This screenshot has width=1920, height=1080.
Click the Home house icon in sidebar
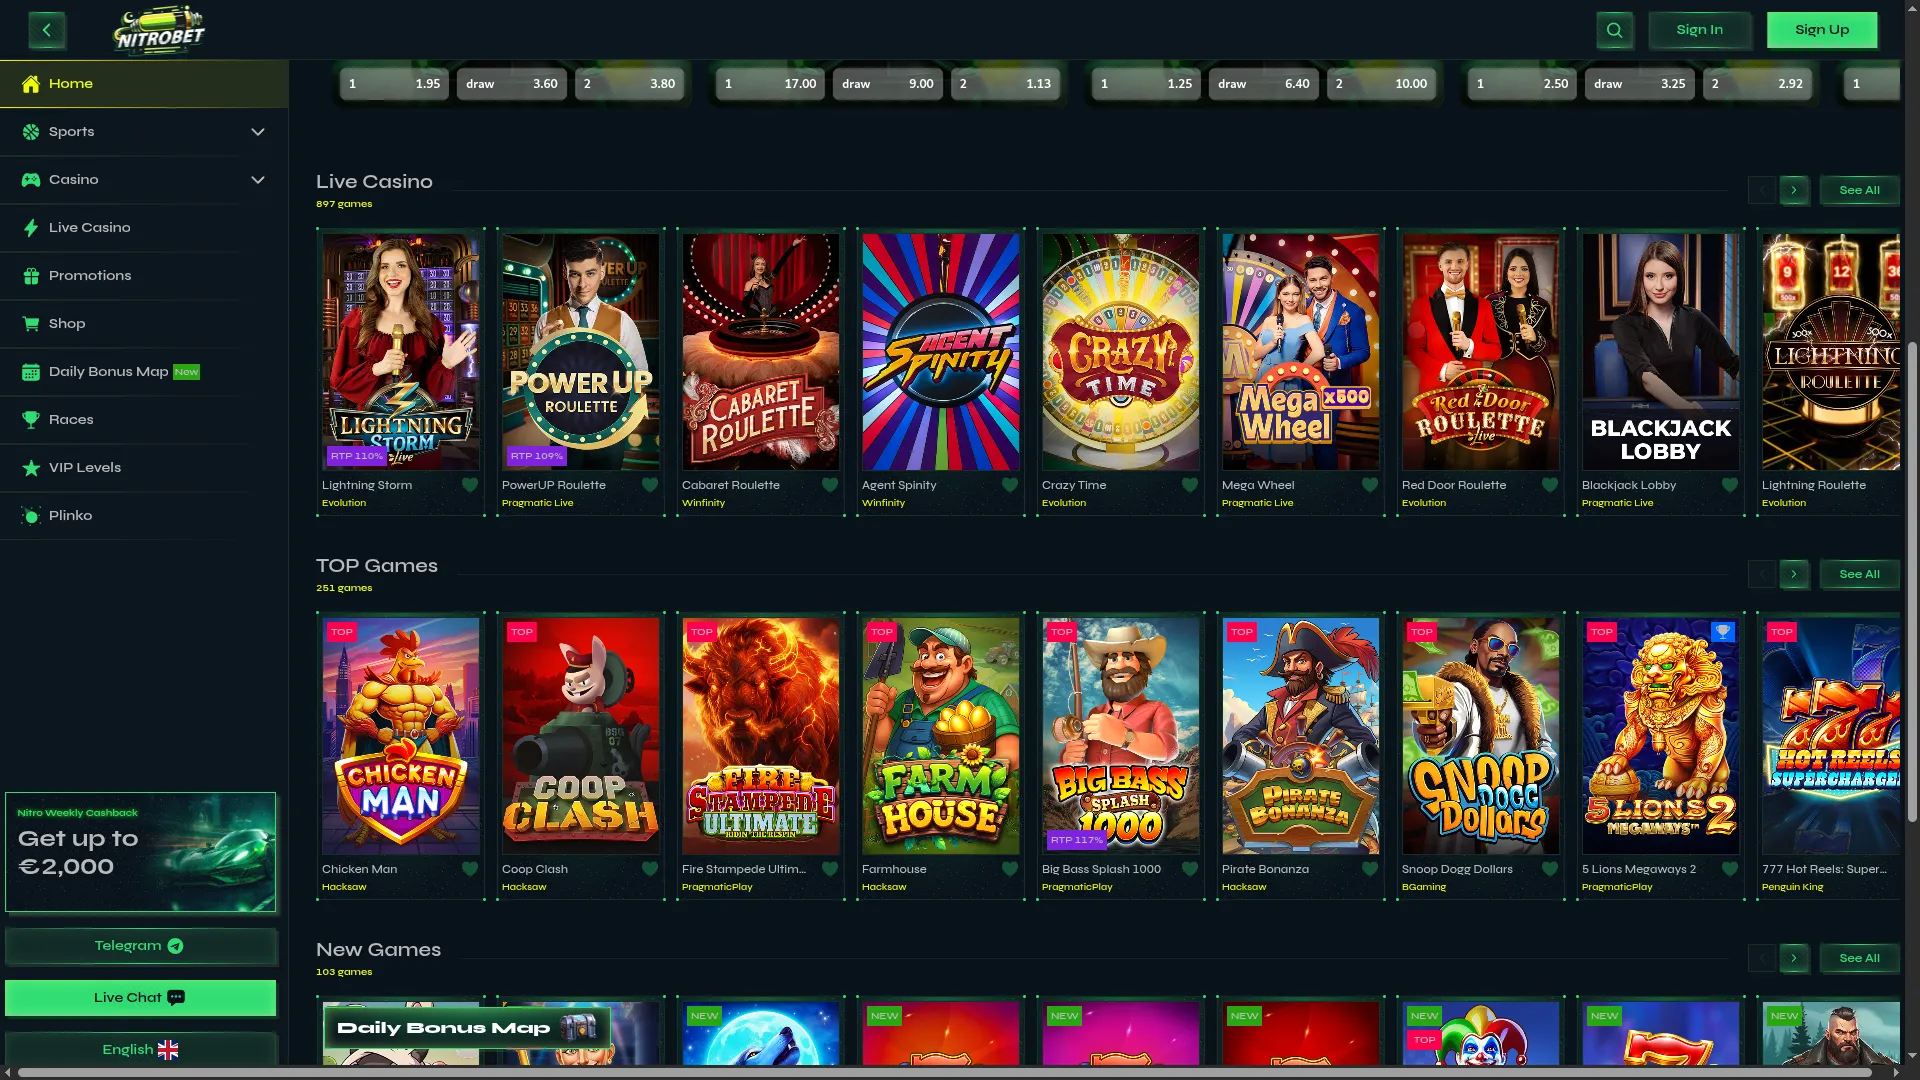(x=31, y=84)
